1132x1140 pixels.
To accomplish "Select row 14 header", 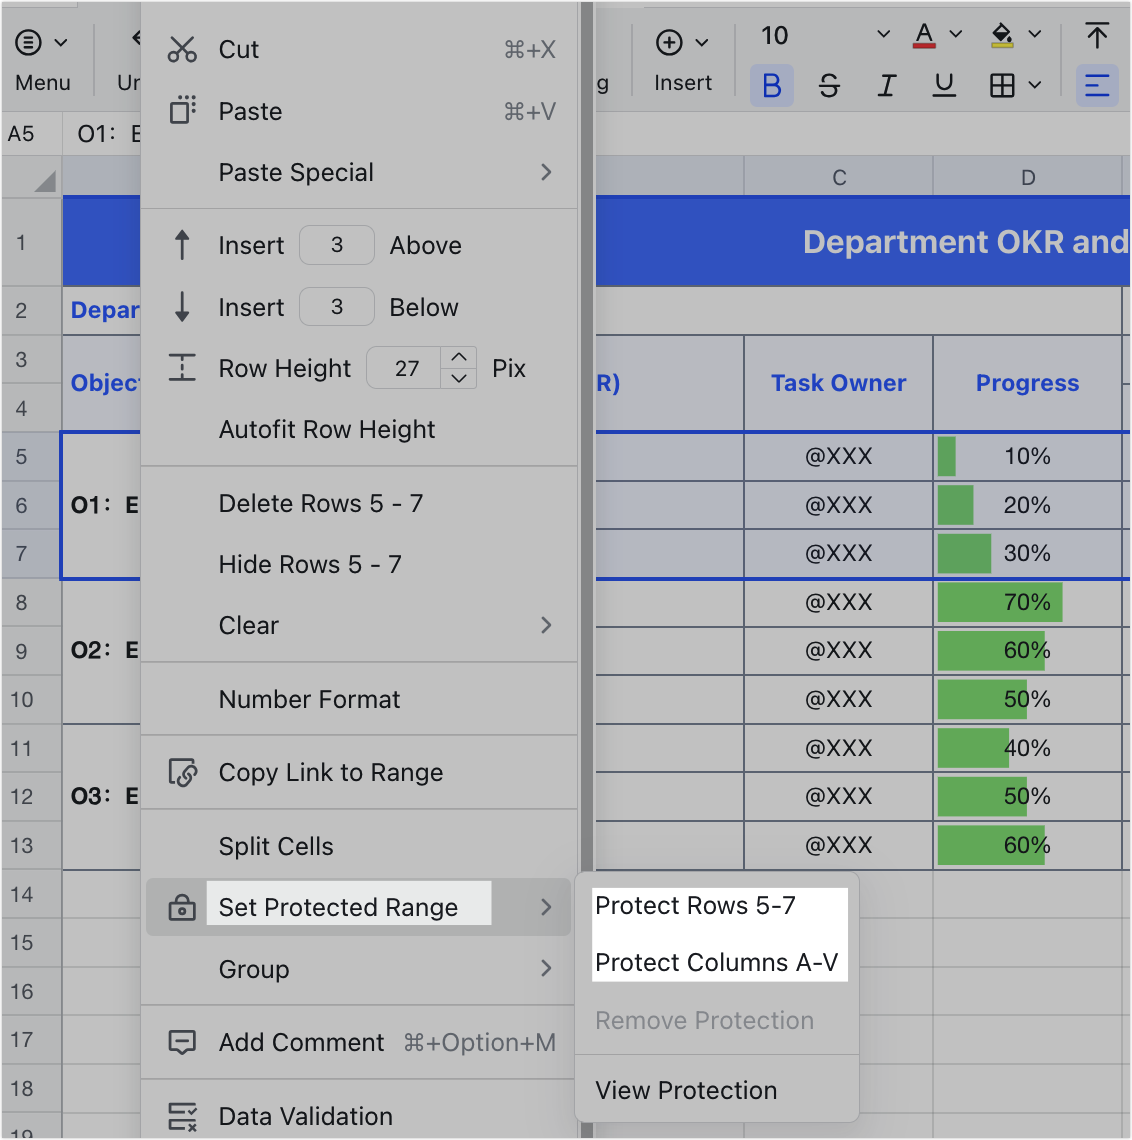I will pos(31,894).
